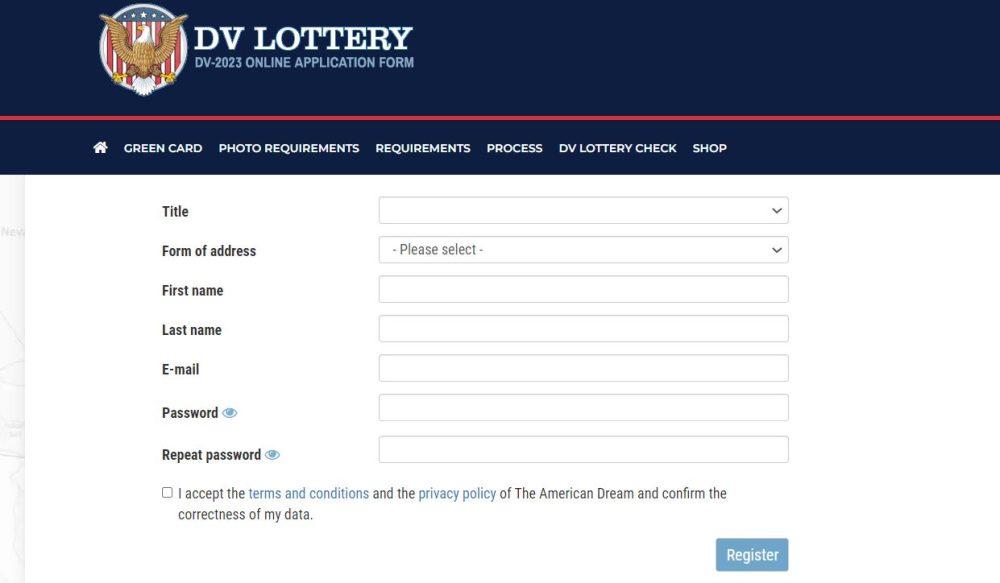This screenshot has width=1000, height=583.
Task: Toggle the Password visibility eye icon
Action: (230, 413)
